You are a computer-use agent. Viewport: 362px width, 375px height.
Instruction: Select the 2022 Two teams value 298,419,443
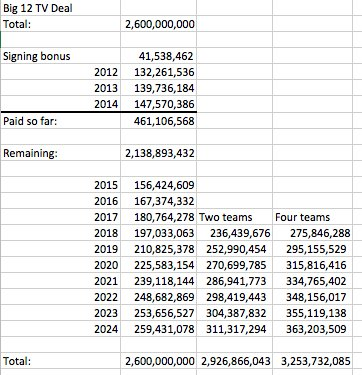(x=234, y=297)
